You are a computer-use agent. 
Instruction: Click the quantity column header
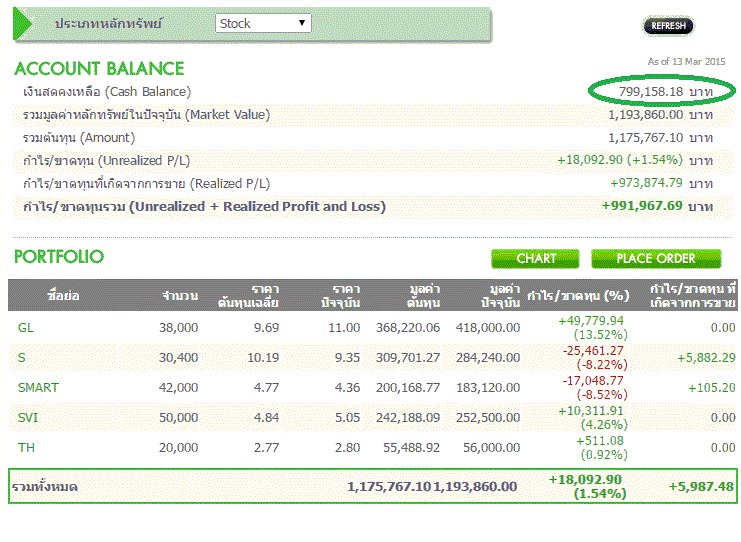[x=180, y=296]
